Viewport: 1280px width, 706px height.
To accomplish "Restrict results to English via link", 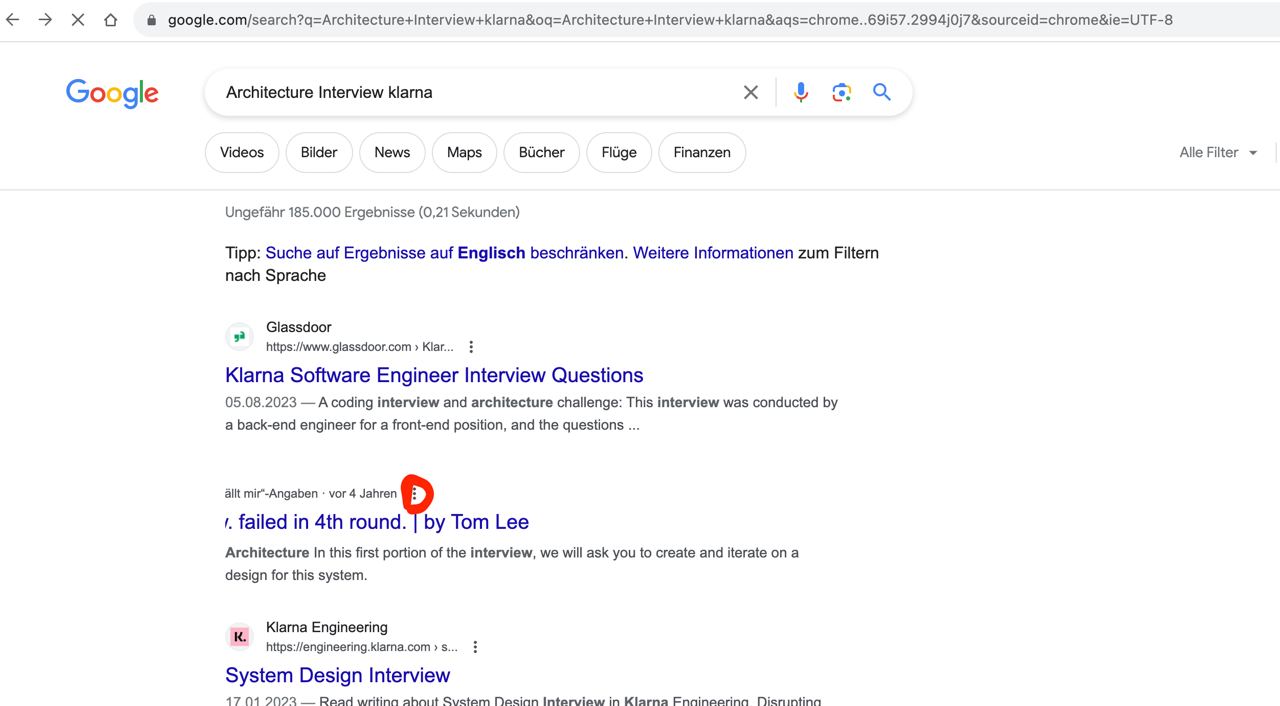I will click(x=445, y=253).
